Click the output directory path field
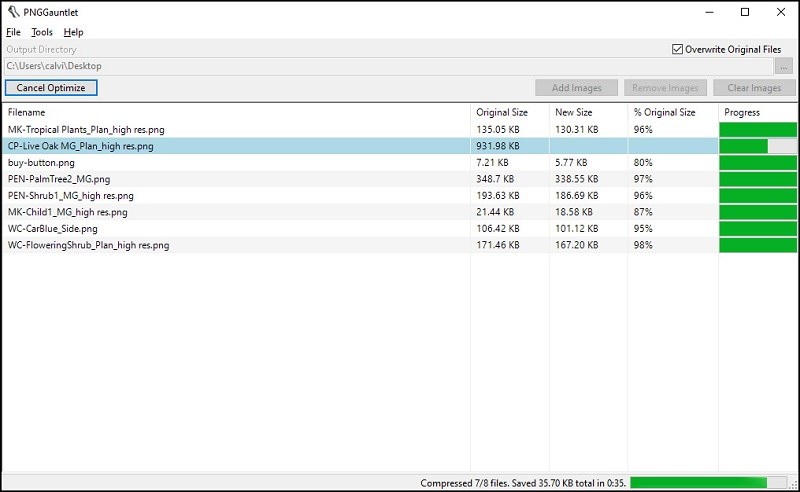800x492 pixels. click(x=389, y=66)
